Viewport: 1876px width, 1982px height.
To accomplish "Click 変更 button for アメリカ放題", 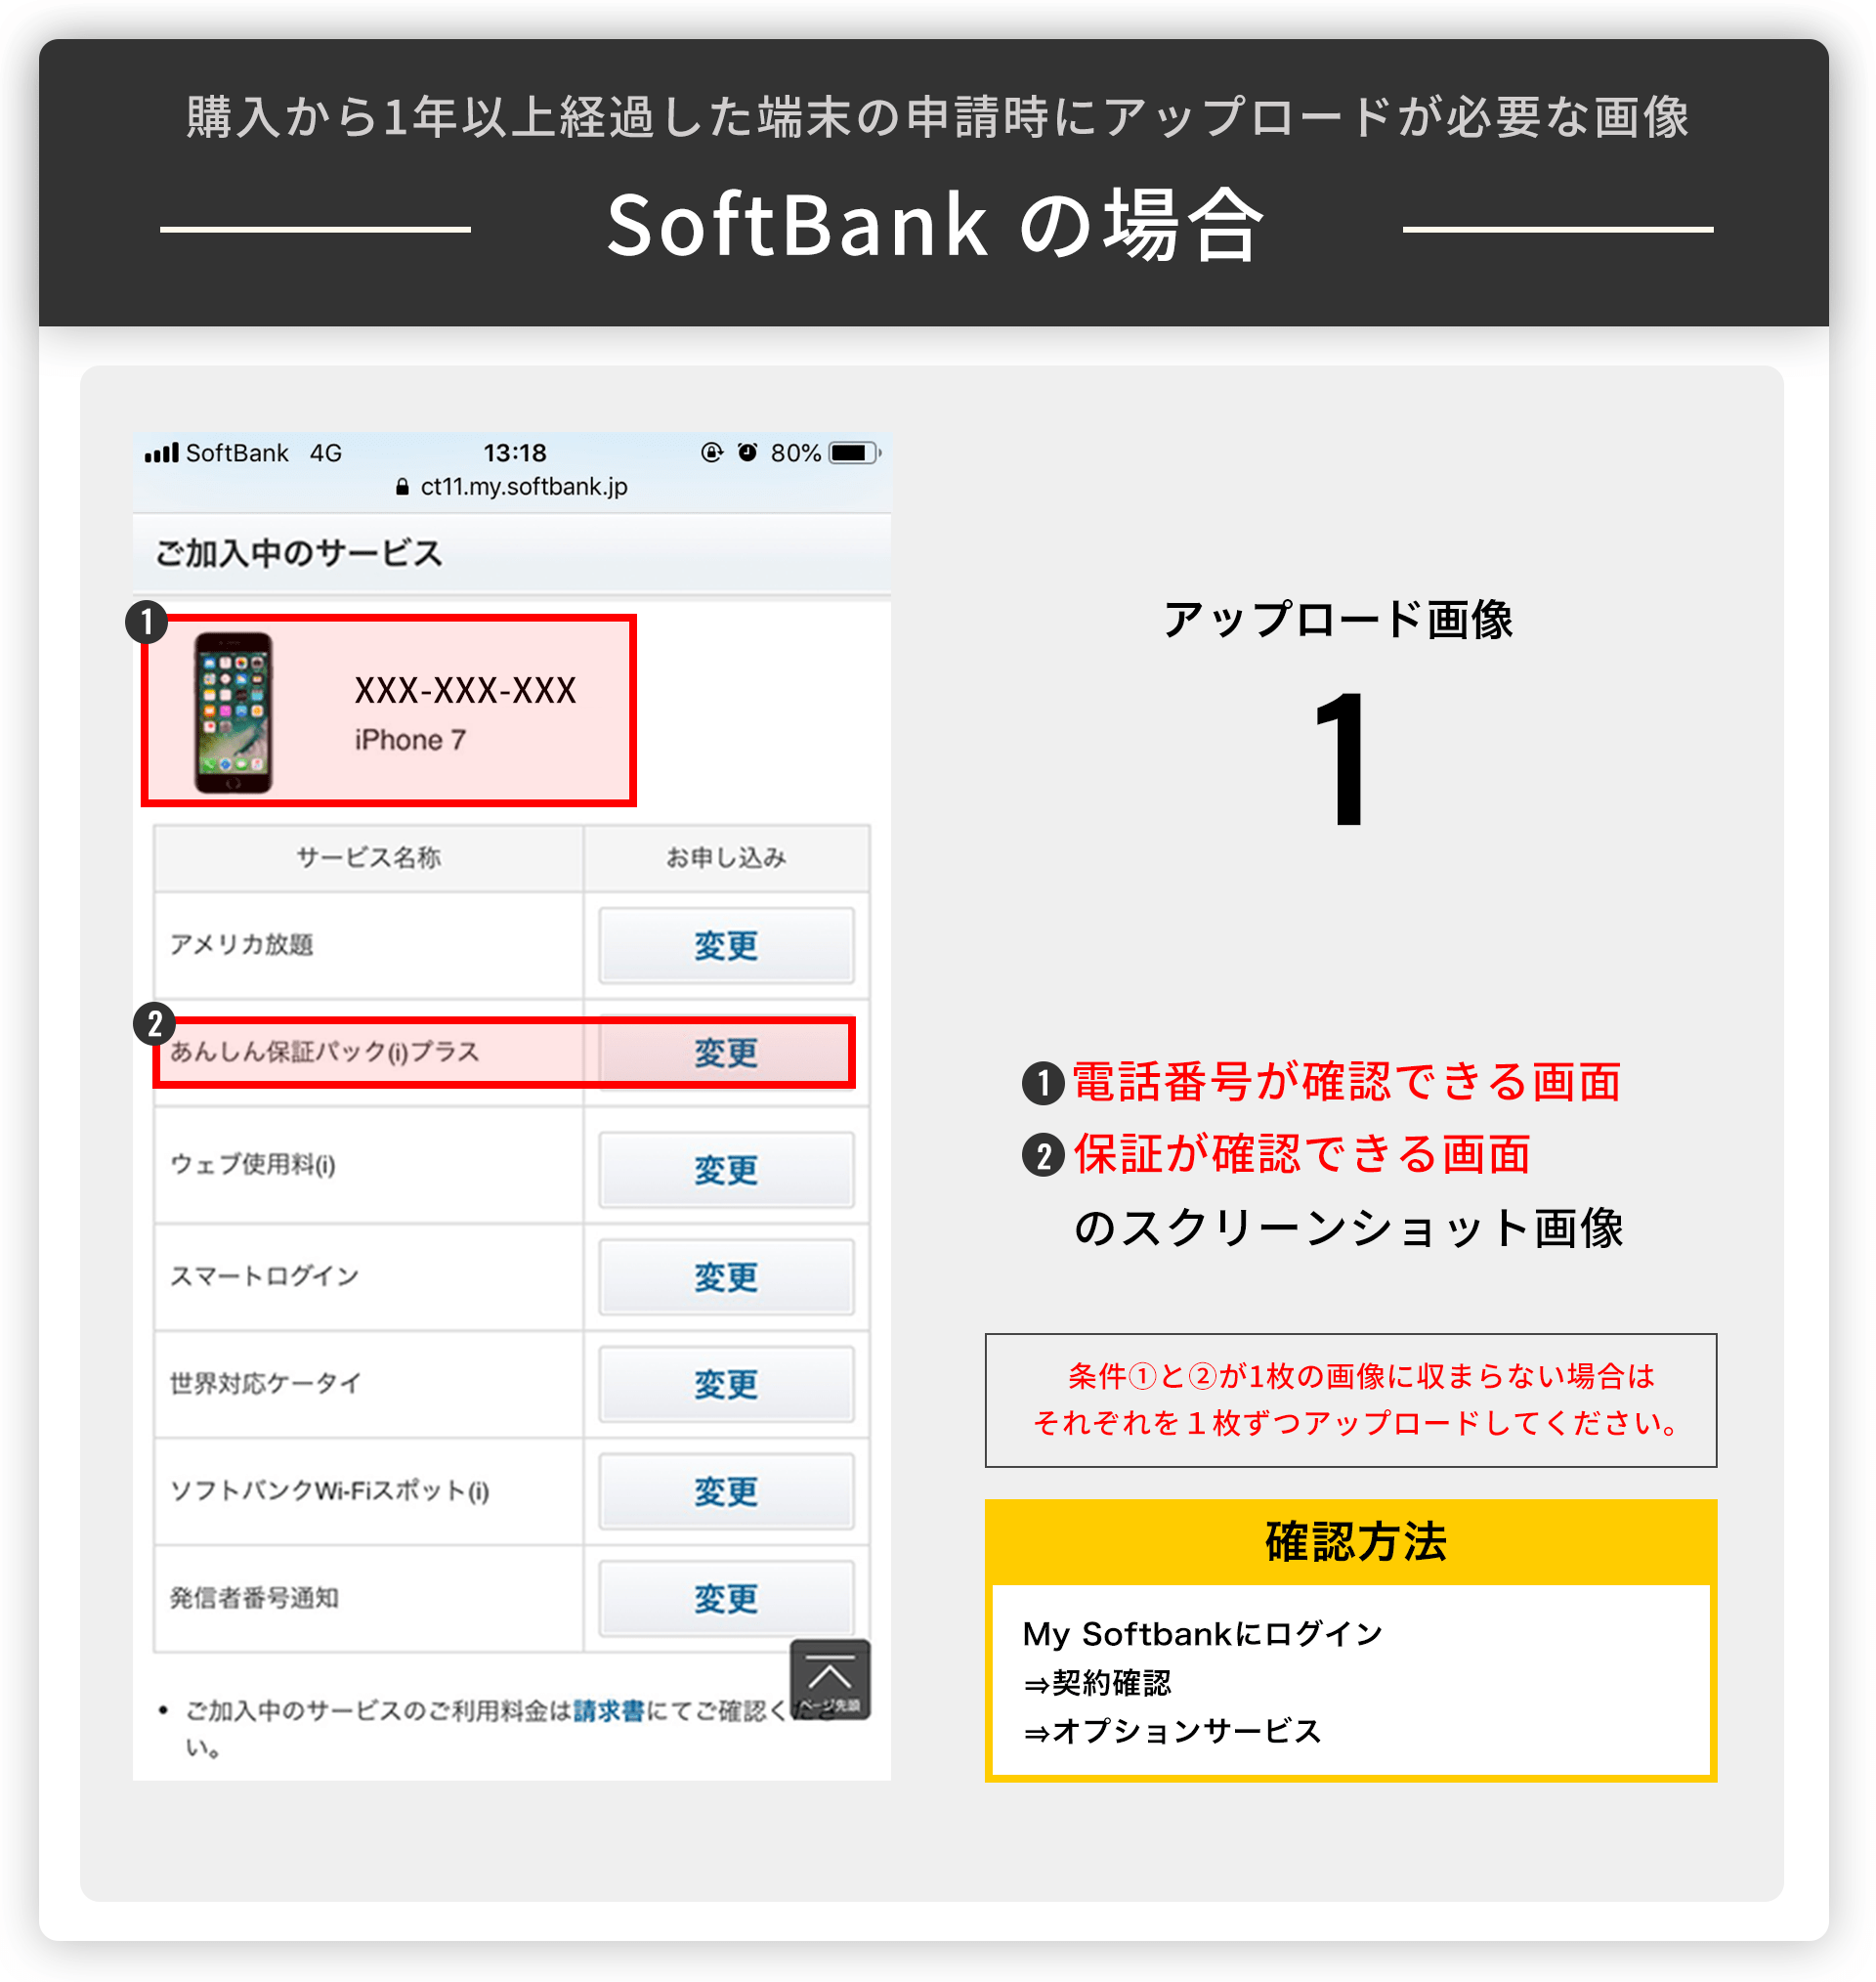I will [x=726, y=945].
